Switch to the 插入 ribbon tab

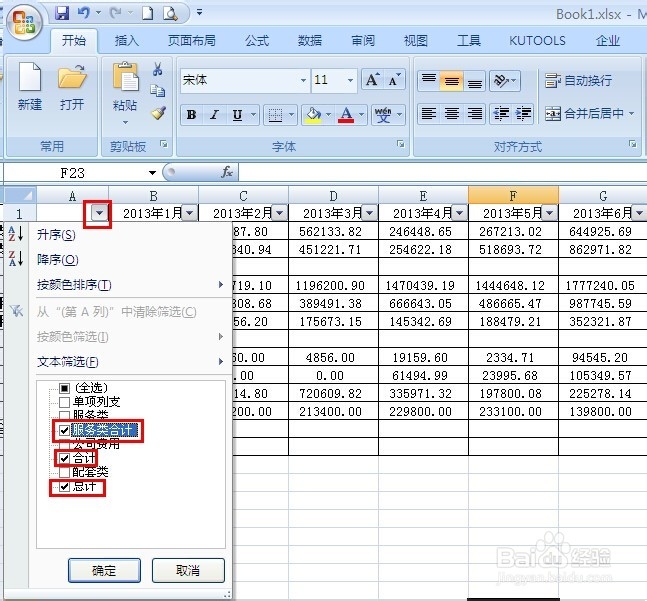tap(127, 40)
